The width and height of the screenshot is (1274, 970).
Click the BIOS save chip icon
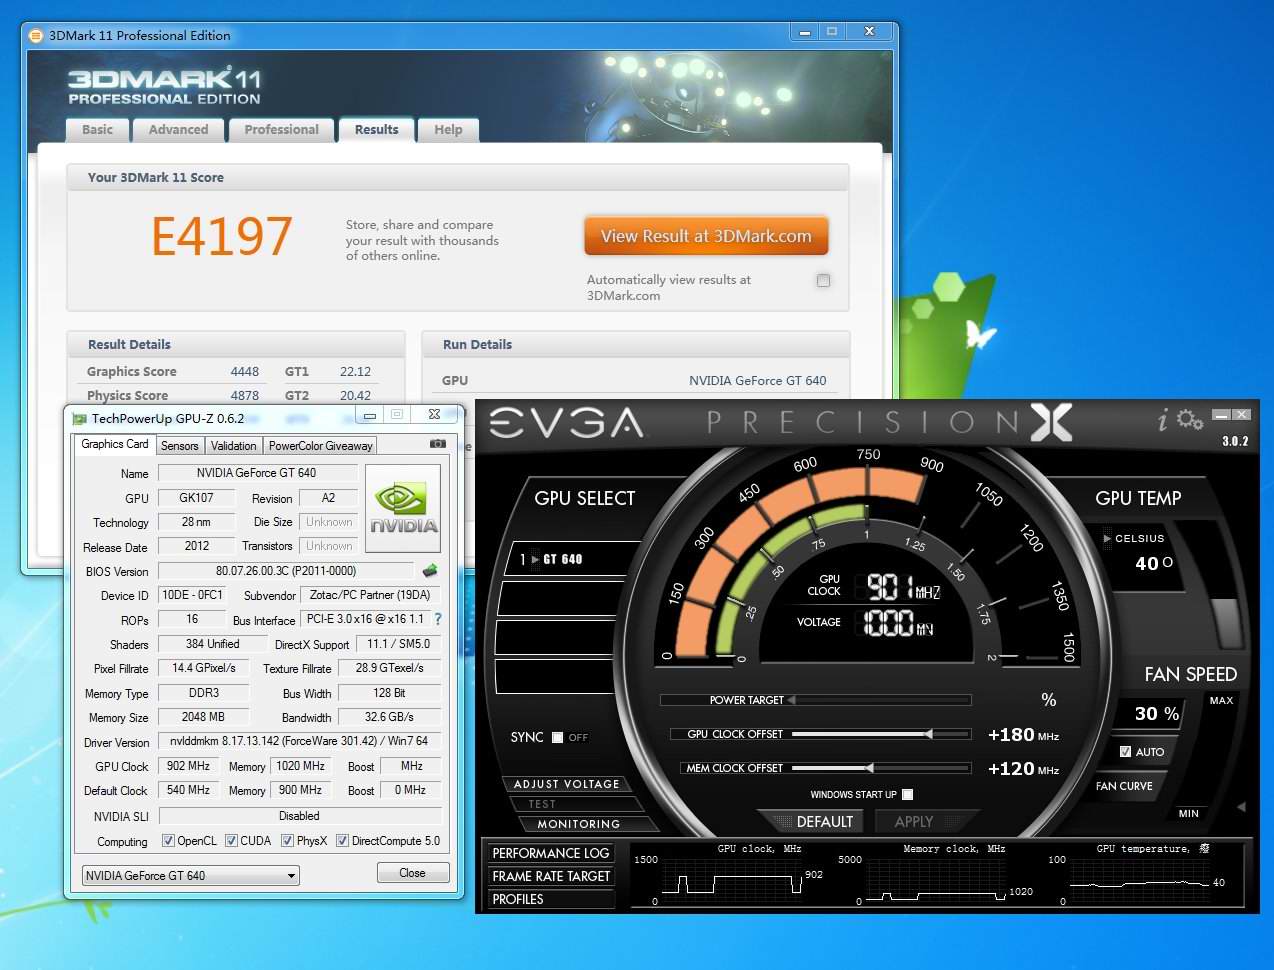point(430,571)
